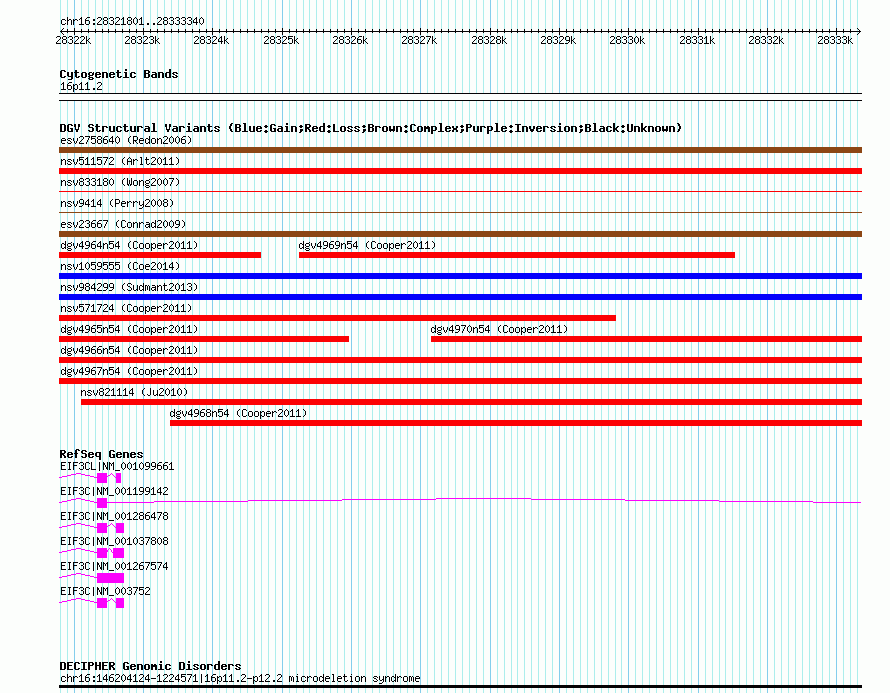Click the 28328k ruler position

point(489,40)
